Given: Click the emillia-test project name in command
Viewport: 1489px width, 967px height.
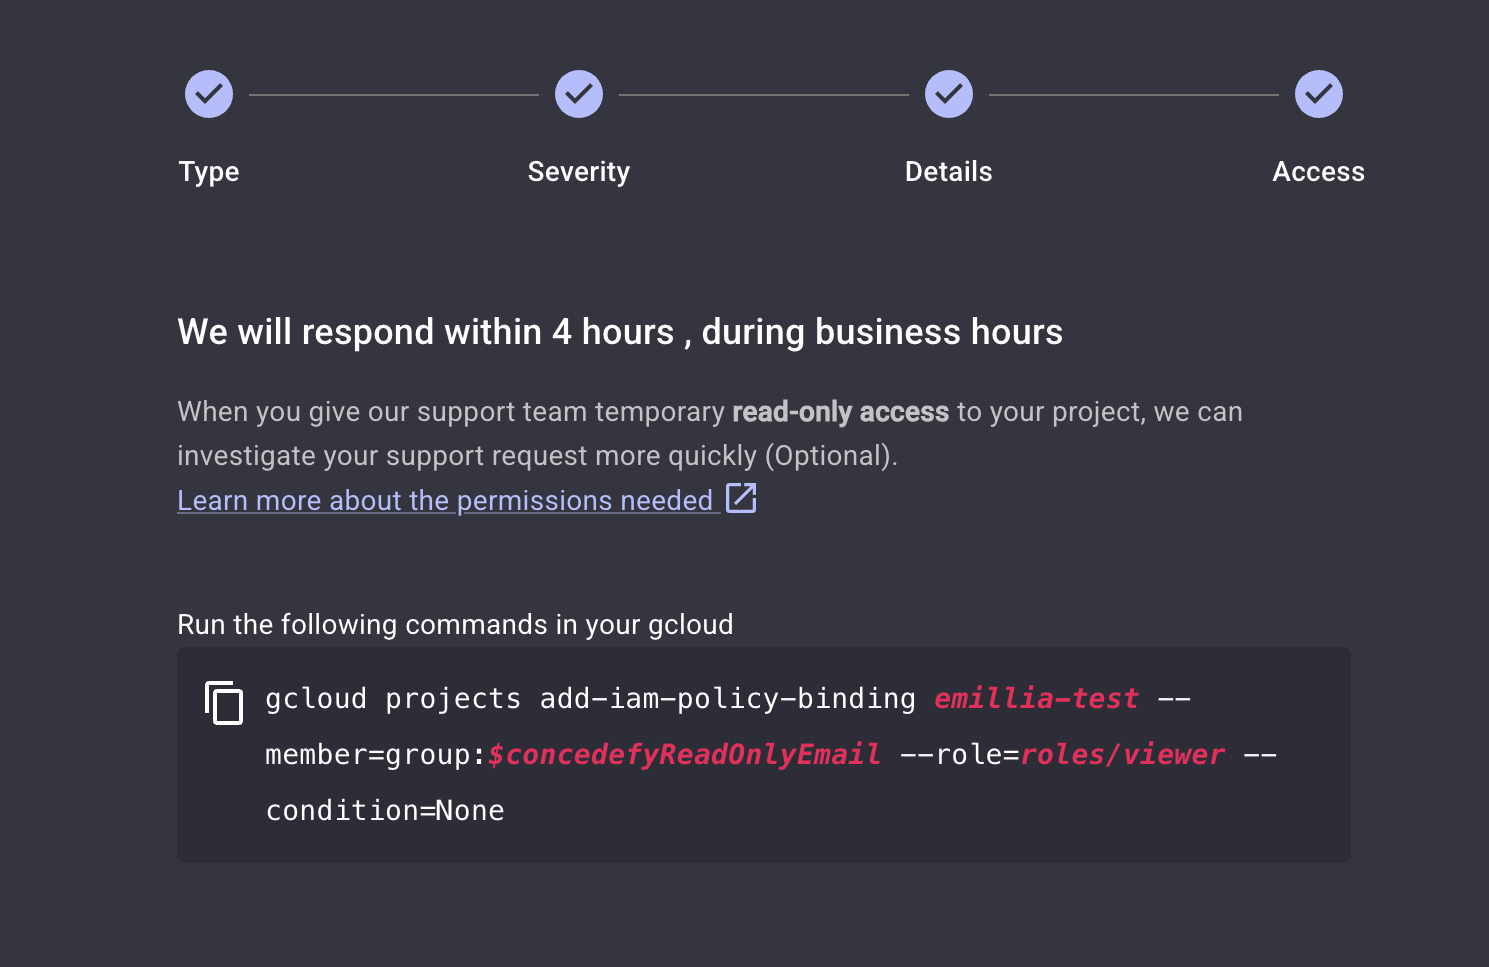Looking at the screenshot, I should pyautogui.click(x=1036, y=698).
